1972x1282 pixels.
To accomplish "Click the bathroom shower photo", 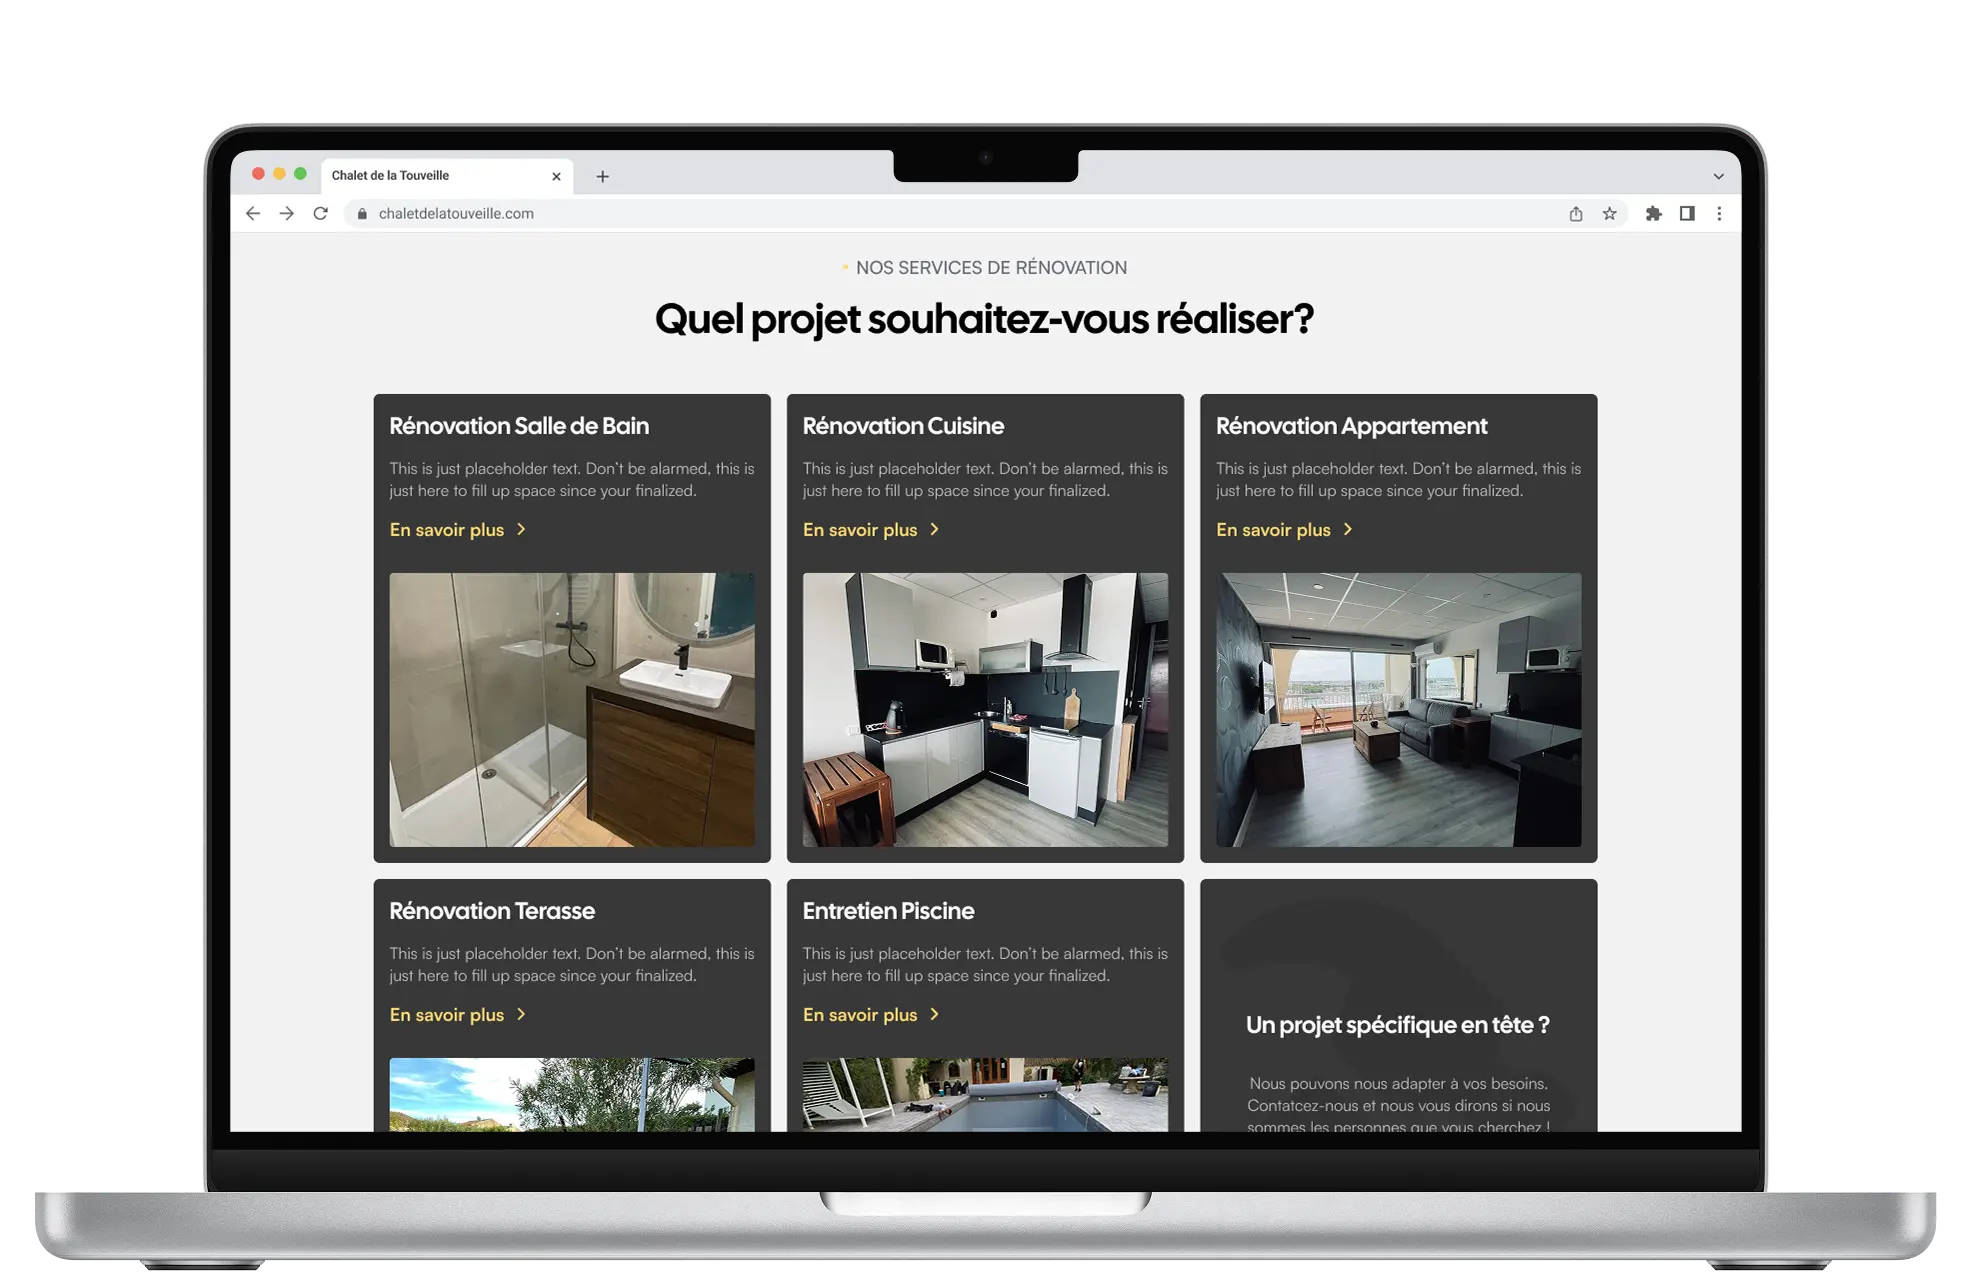I will tap(572, 710).
